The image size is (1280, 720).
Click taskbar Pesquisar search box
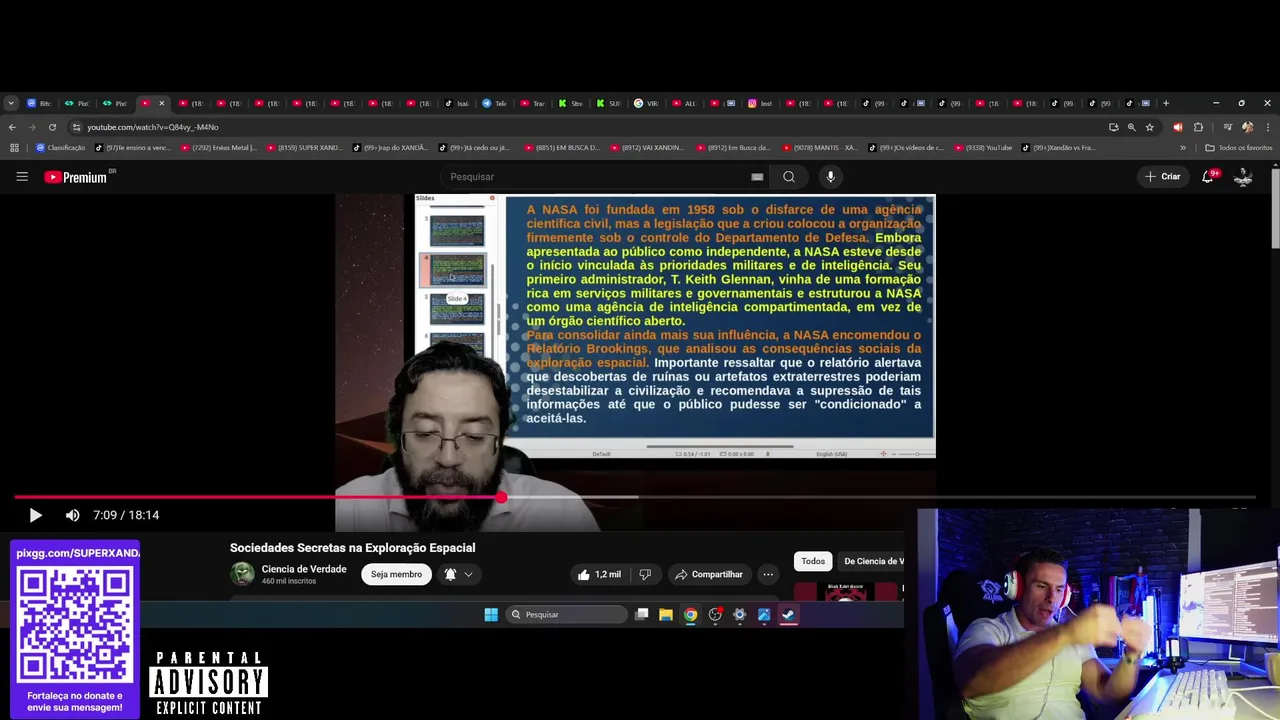click(x=567, y=615)
